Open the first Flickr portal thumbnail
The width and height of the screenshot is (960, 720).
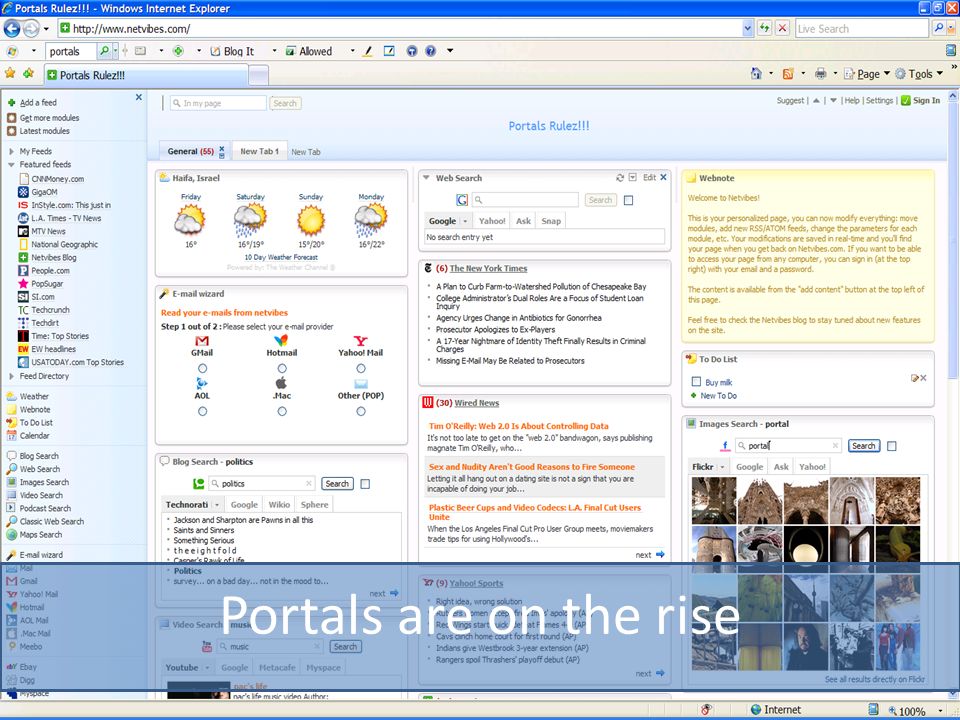(713, 500)
